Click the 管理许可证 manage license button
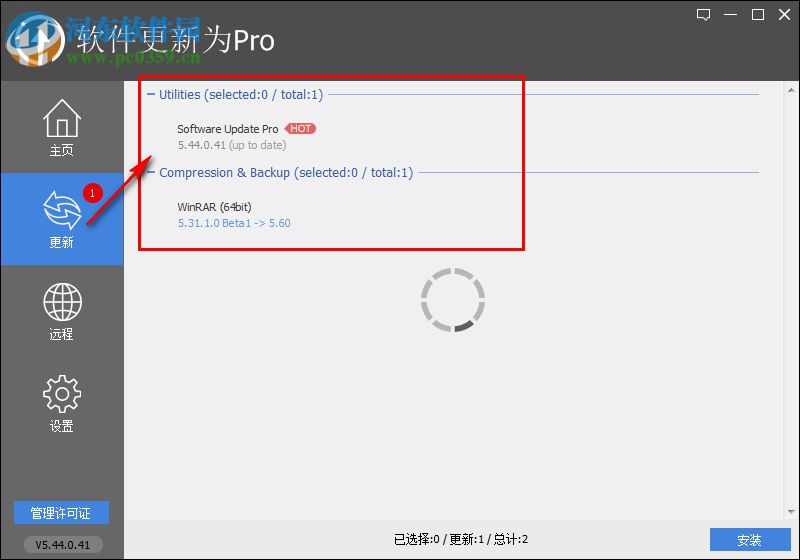 [x=61, y=513]
